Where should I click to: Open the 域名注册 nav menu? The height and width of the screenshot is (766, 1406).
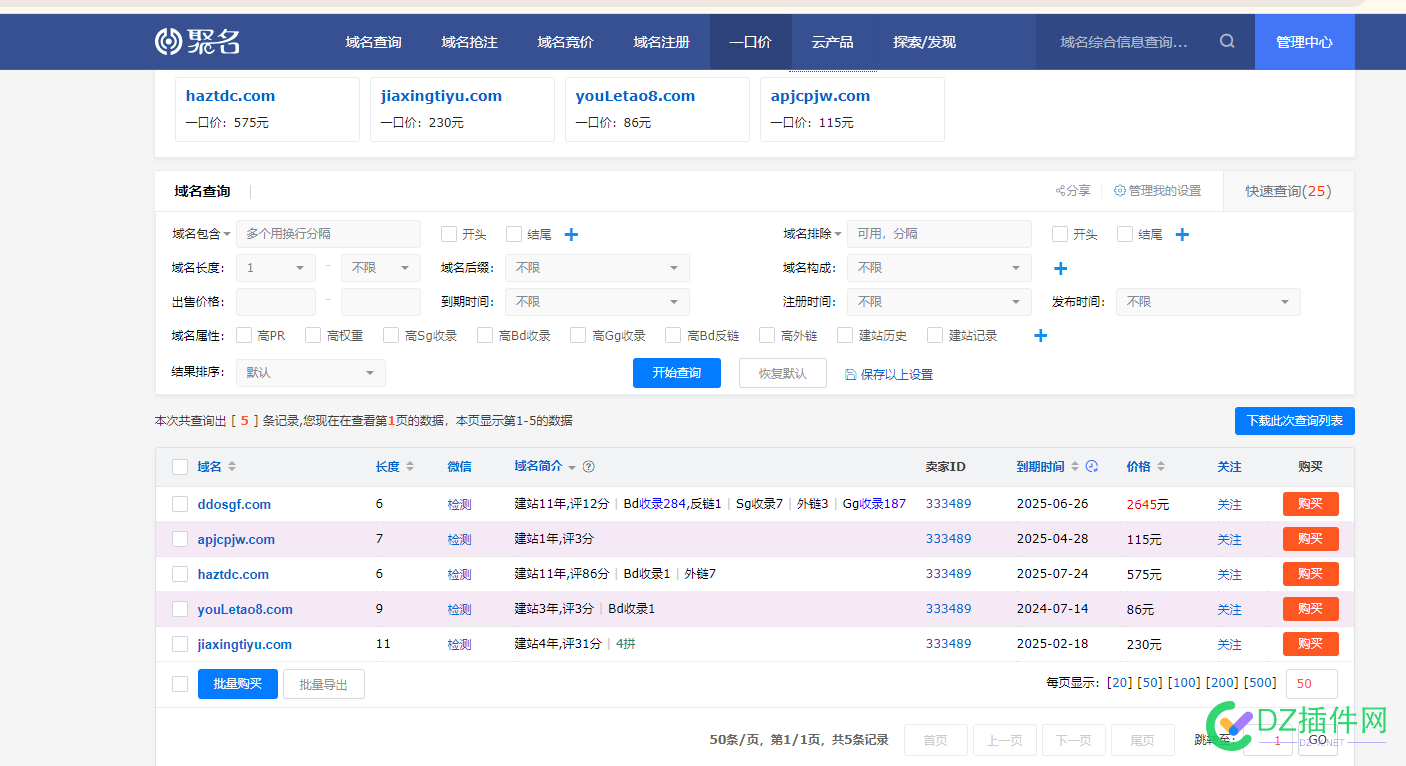(x=661, y=42)
